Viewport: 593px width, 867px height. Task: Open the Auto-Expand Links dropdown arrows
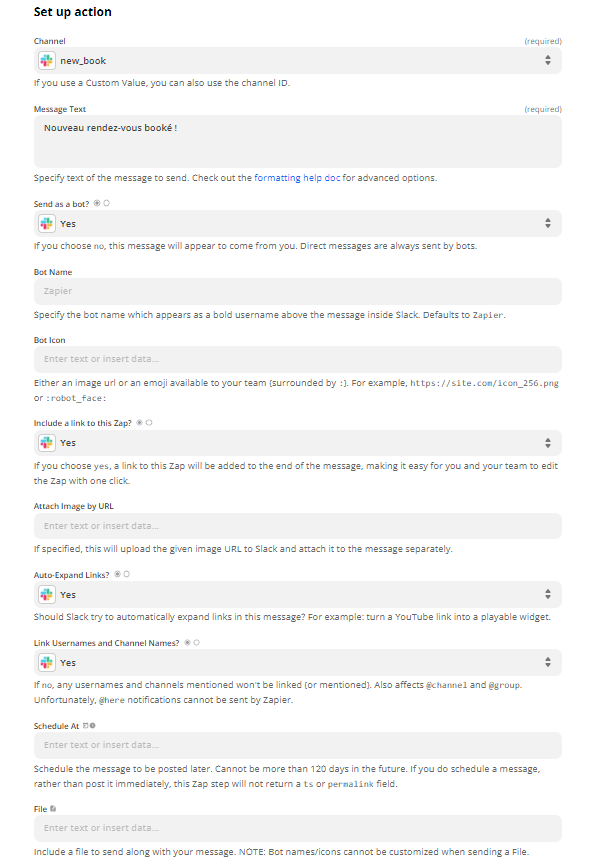(x=548, y=594)
